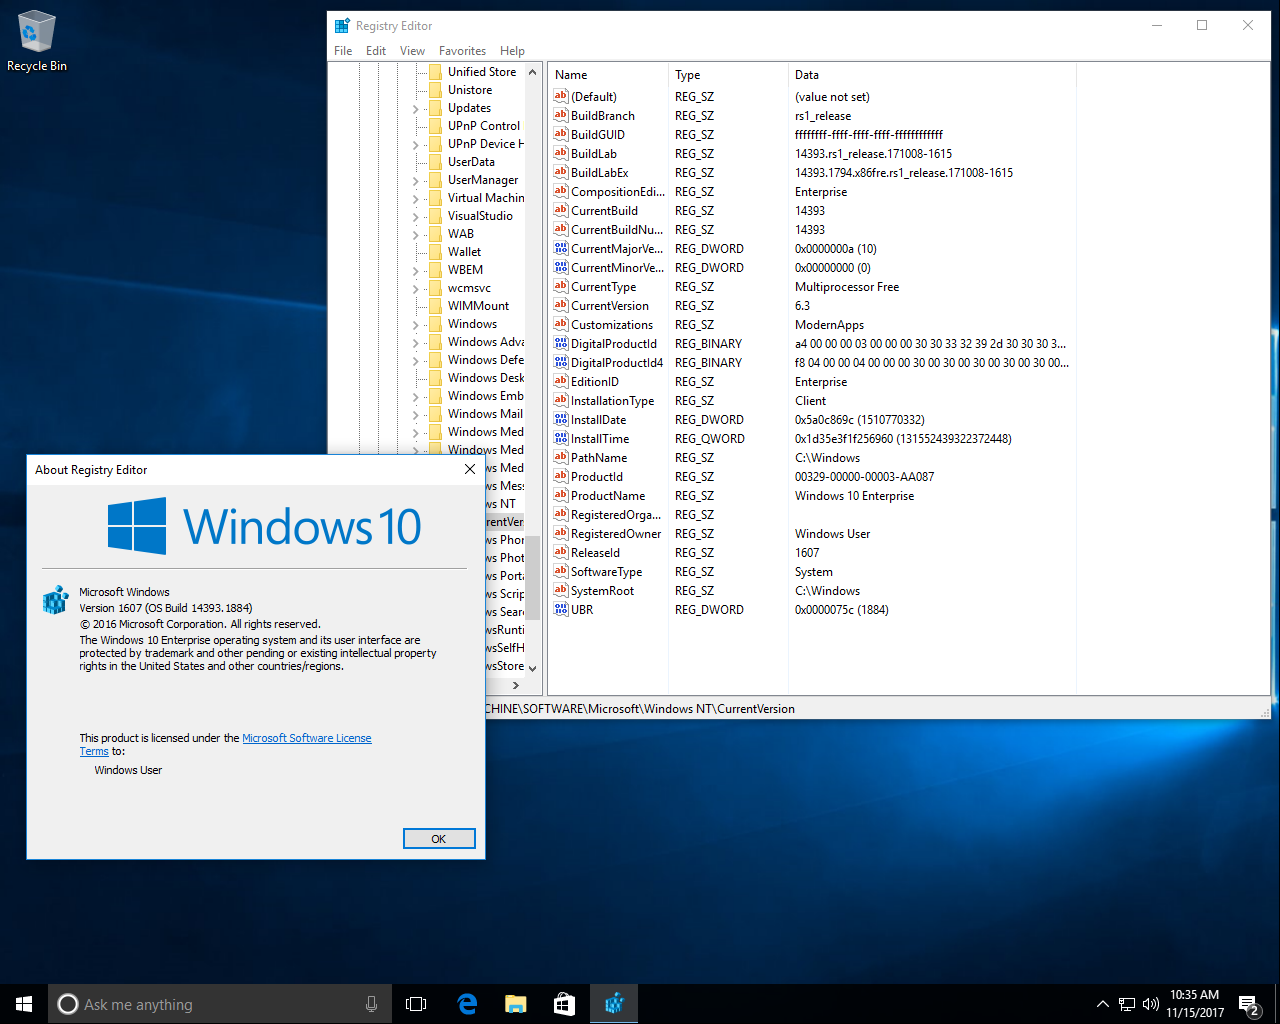Click the ReleaseId string icon
1280x1024 pixels.
561,552
